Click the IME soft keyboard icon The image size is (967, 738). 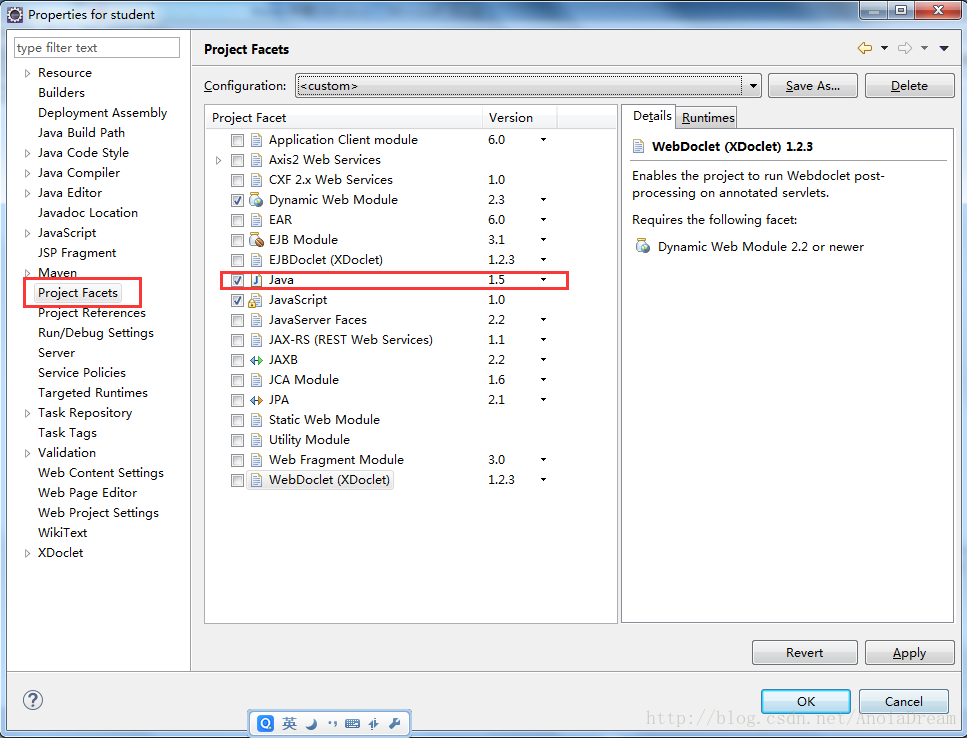tap(352, 723)
